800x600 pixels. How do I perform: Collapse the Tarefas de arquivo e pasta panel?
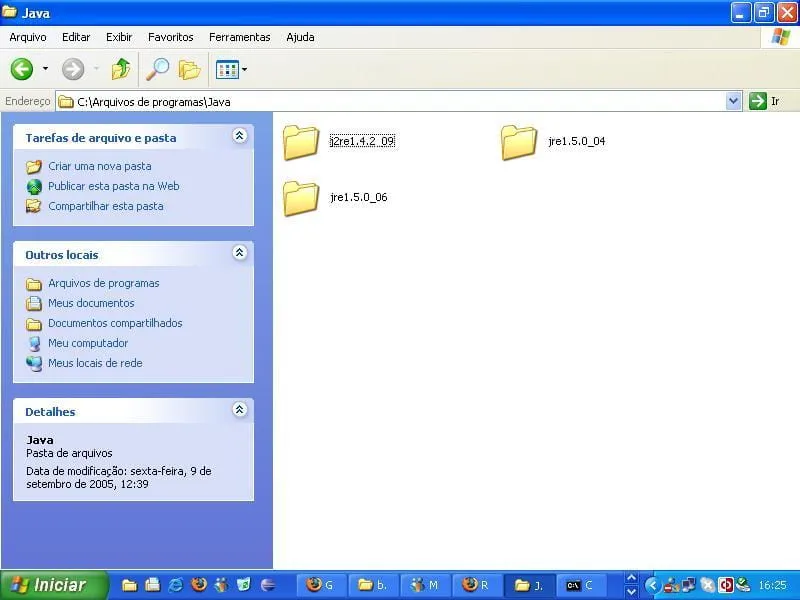coord(239,136)
